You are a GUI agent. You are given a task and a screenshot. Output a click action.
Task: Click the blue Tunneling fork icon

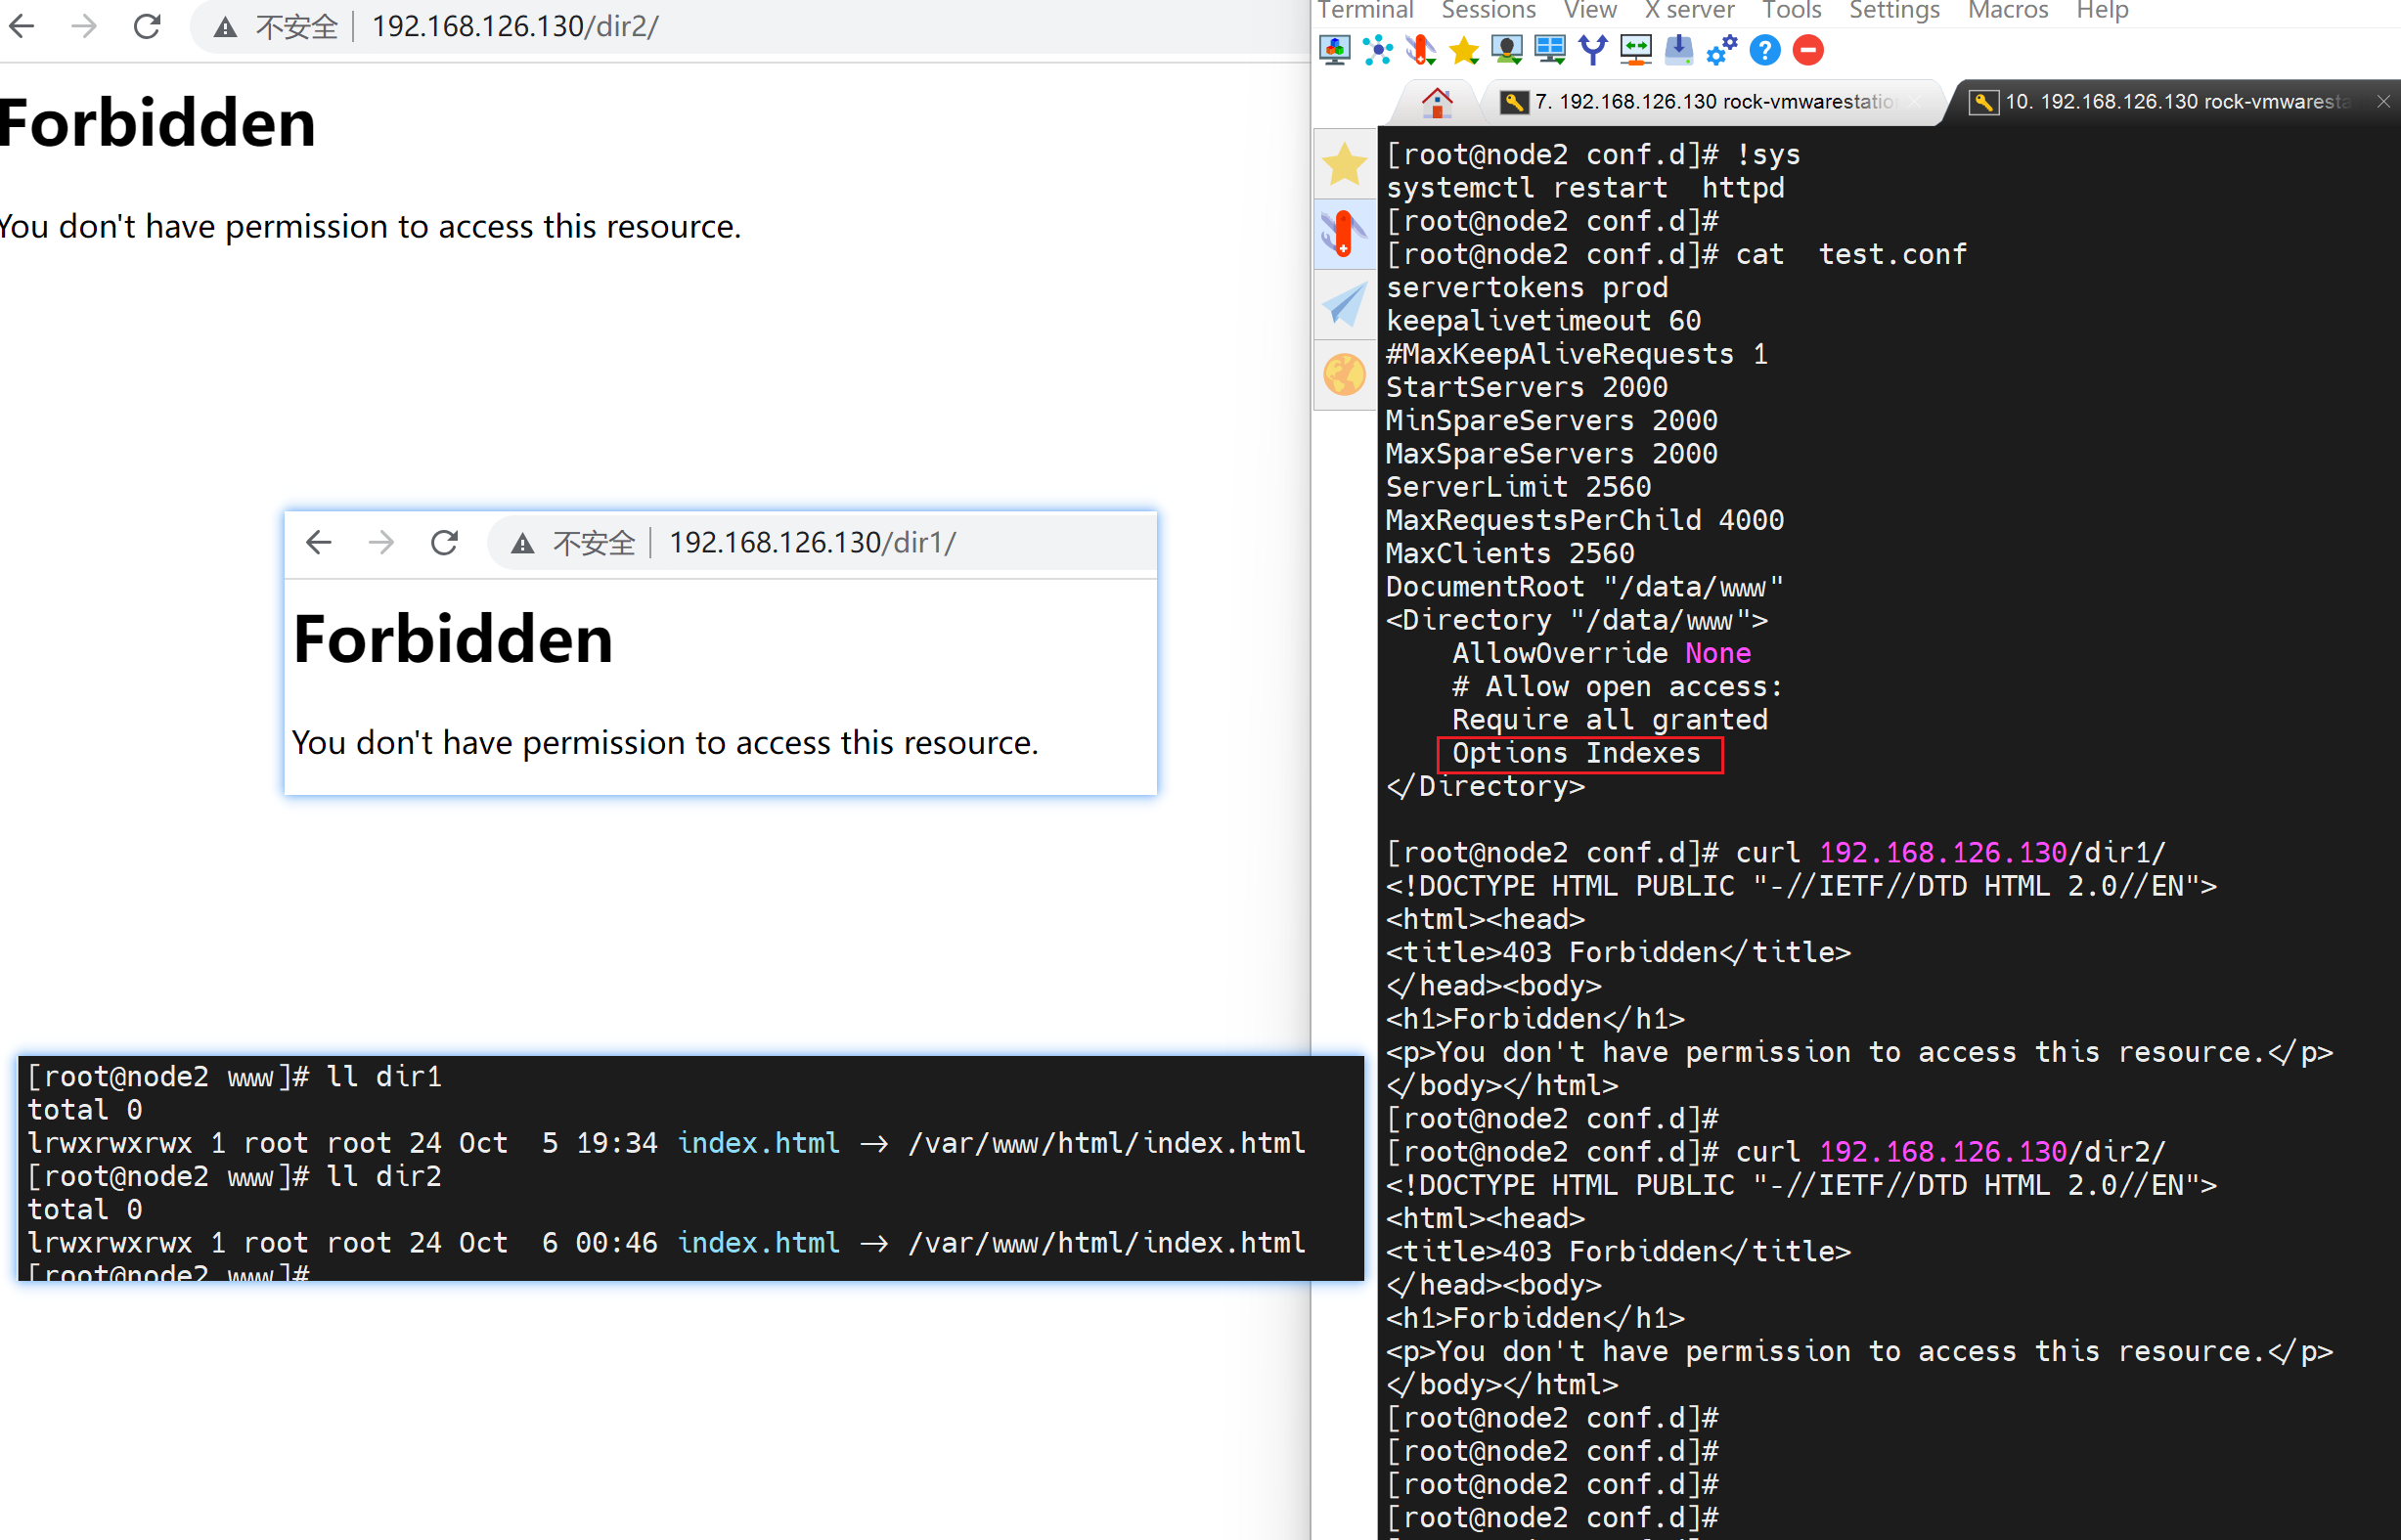tap(1593, 50)
